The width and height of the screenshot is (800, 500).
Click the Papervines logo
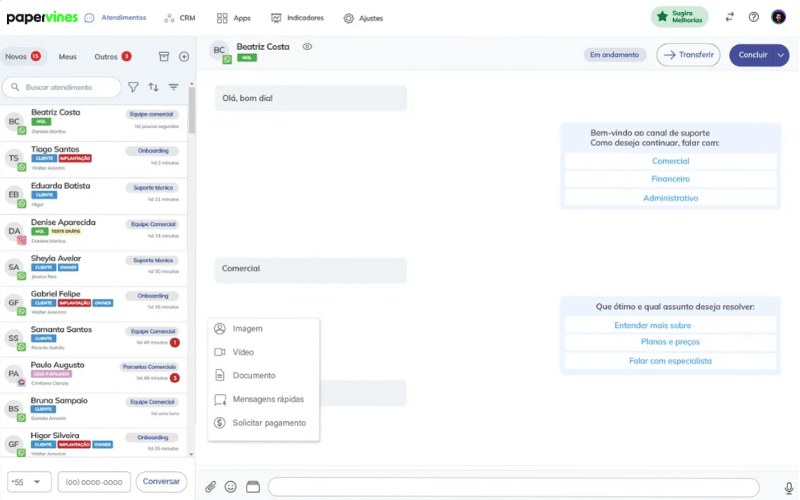pyautogui.click(x=42, y=17)
